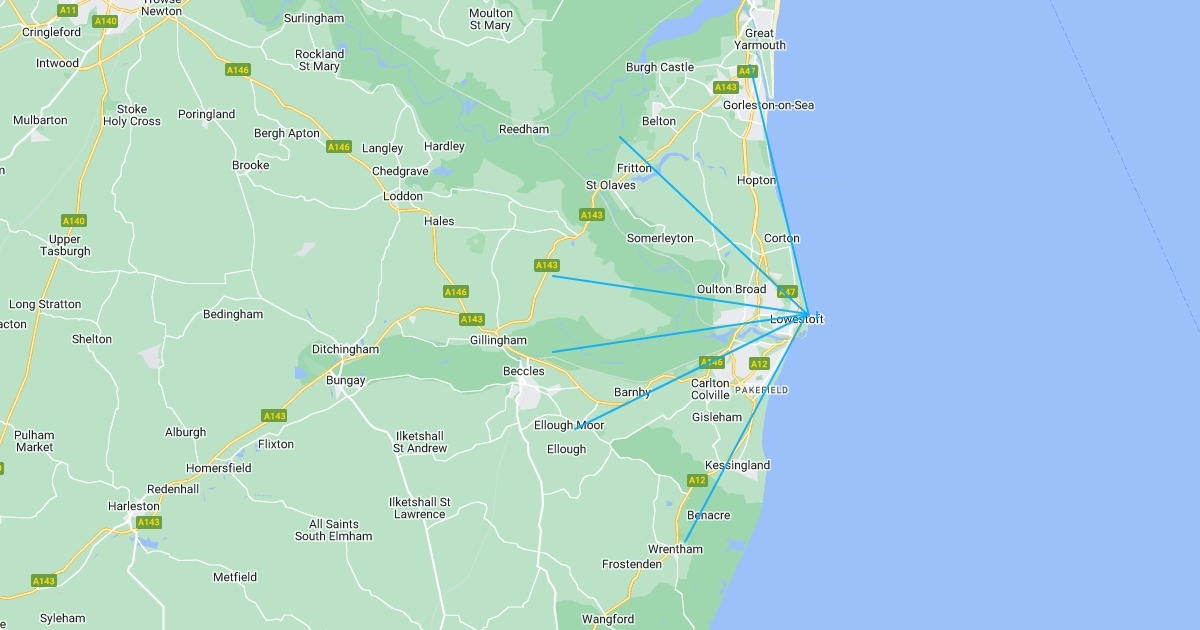Click the Wrentham label at line end
Viewport: 1200px width, 630px height.
click(675, 549)
